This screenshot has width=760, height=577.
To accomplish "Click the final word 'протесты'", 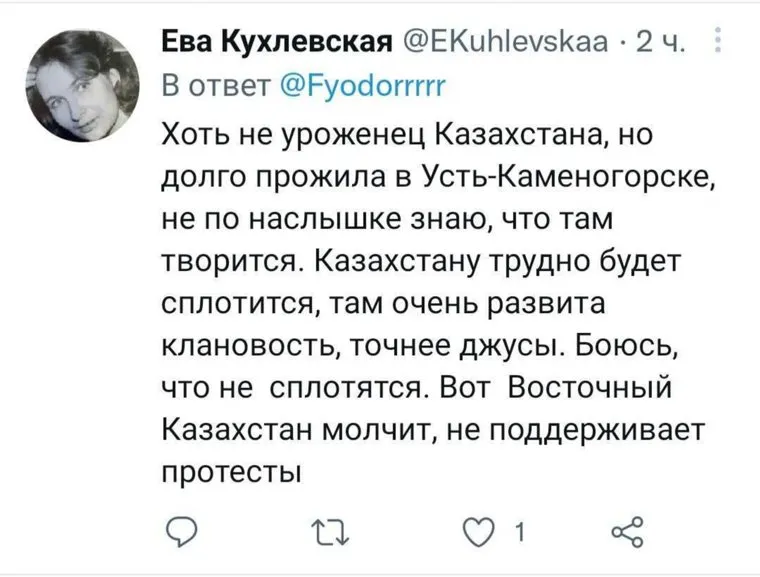I will pyautogui.click(x=231, y=471).
